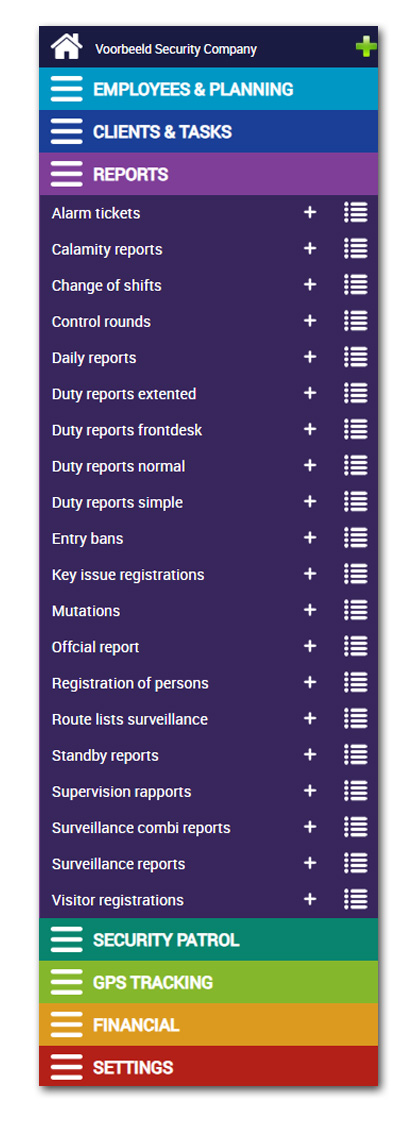Image resolution: width=397 pixels, height=1140 pixels.
Task: Open the Visitor registrations list icon
Action: tap(356, 899)
